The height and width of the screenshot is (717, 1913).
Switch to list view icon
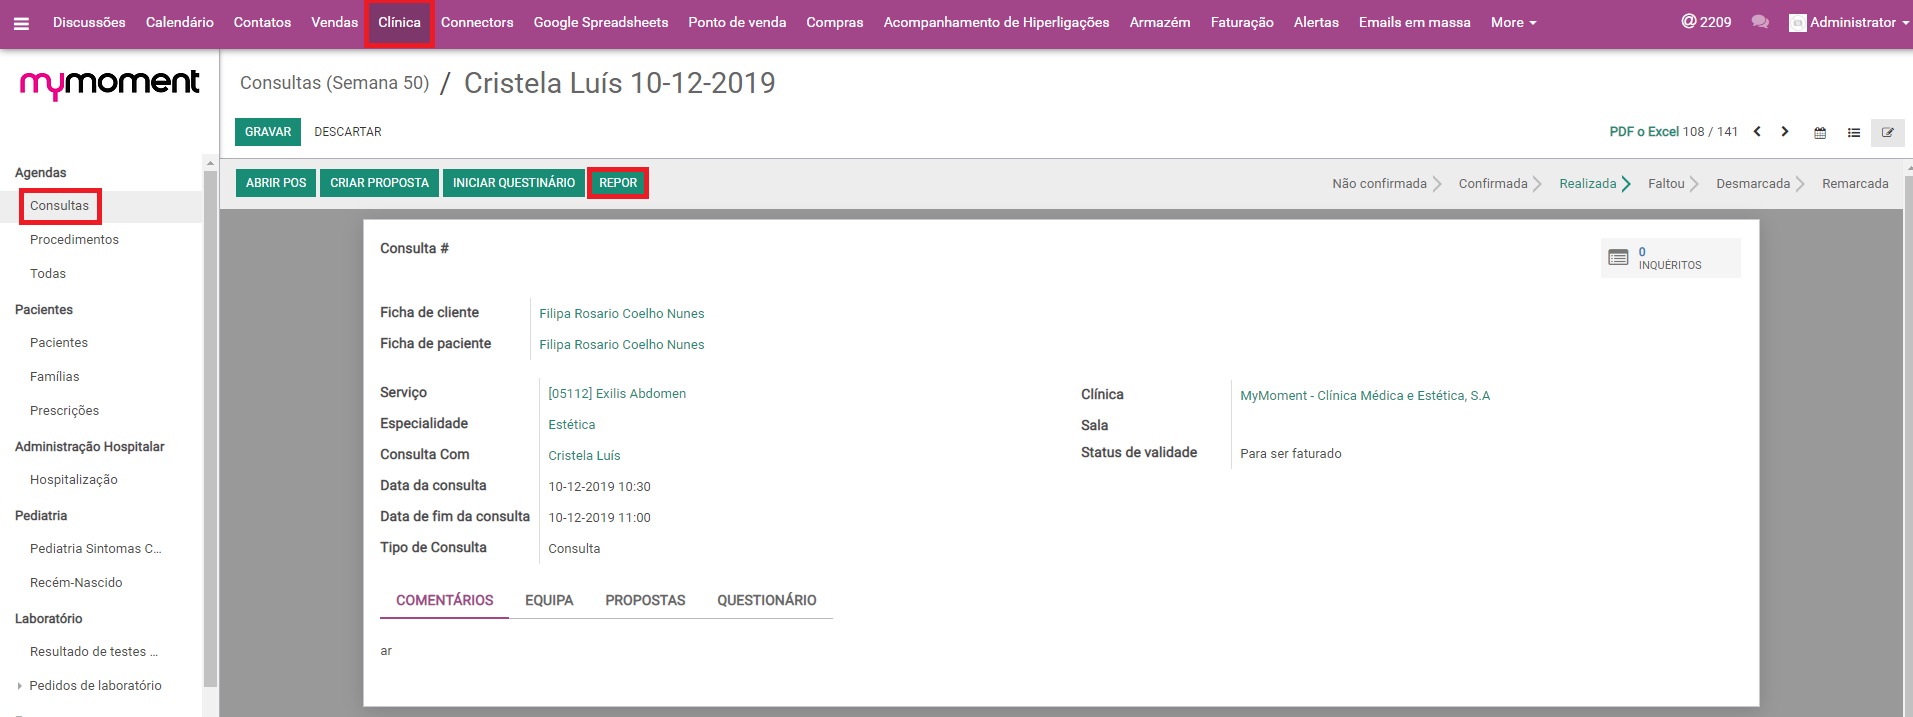[1854, 132]
